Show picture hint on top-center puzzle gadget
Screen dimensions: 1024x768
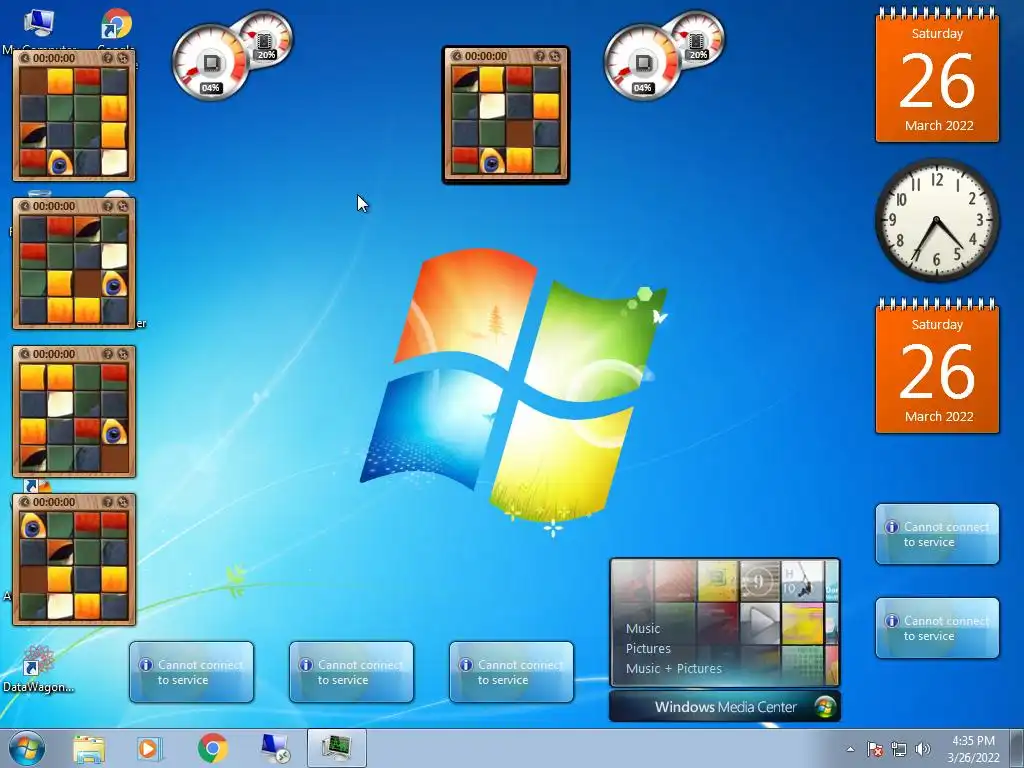tap(539, 56)
